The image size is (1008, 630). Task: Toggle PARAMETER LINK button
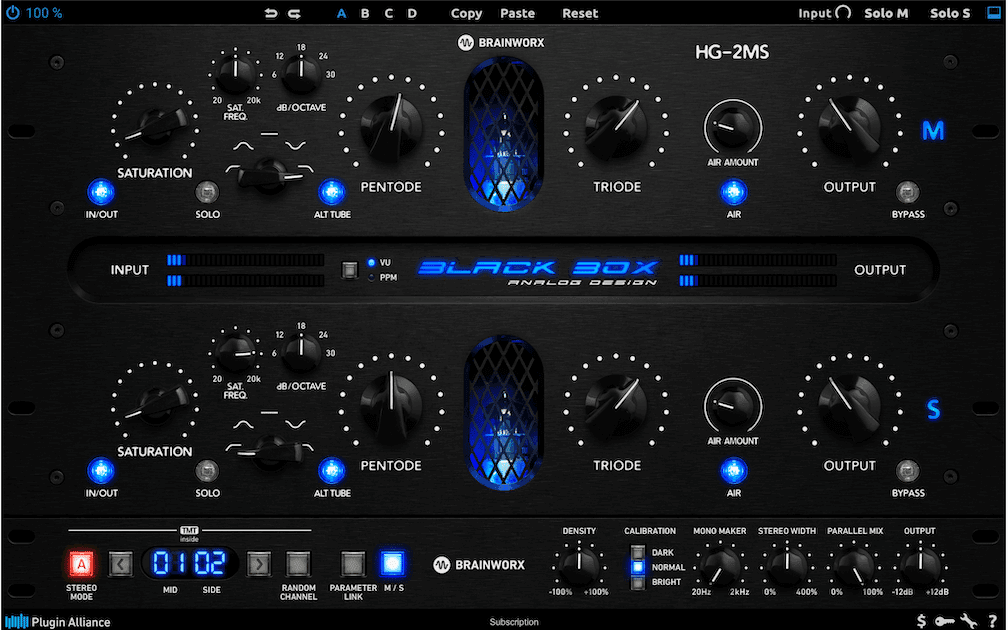coord(352,564)
